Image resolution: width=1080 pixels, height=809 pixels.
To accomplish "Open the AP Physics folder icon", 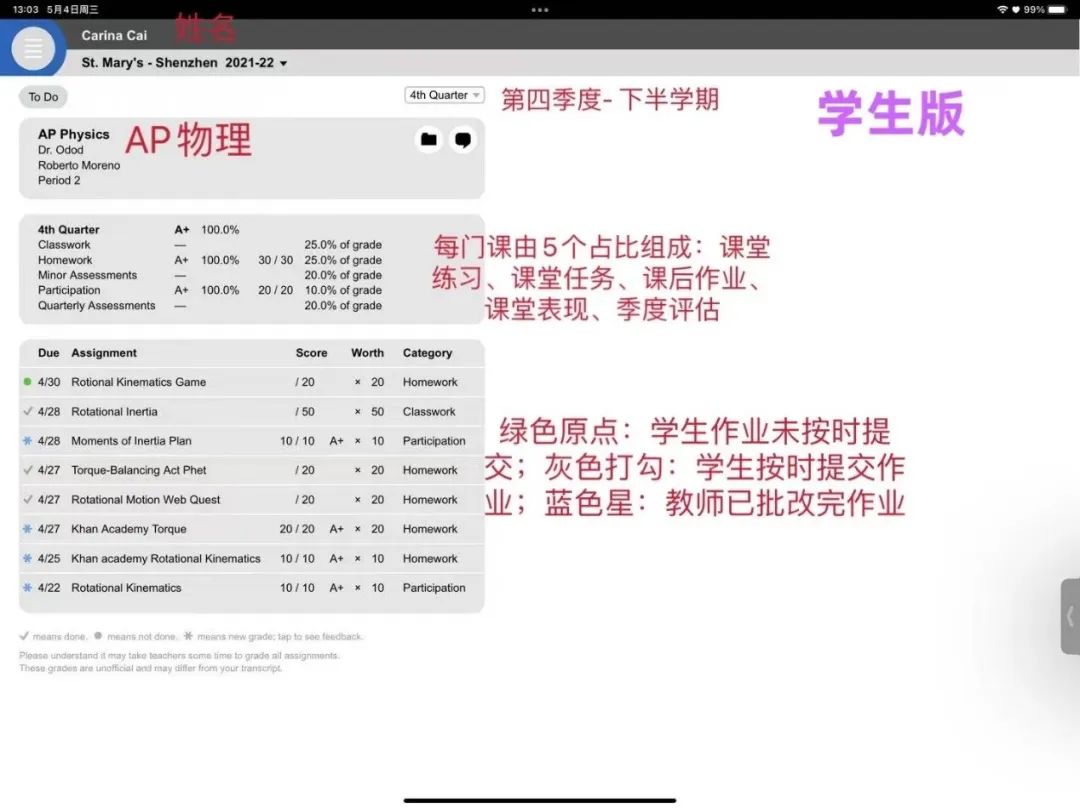I will tap(428, 140).
